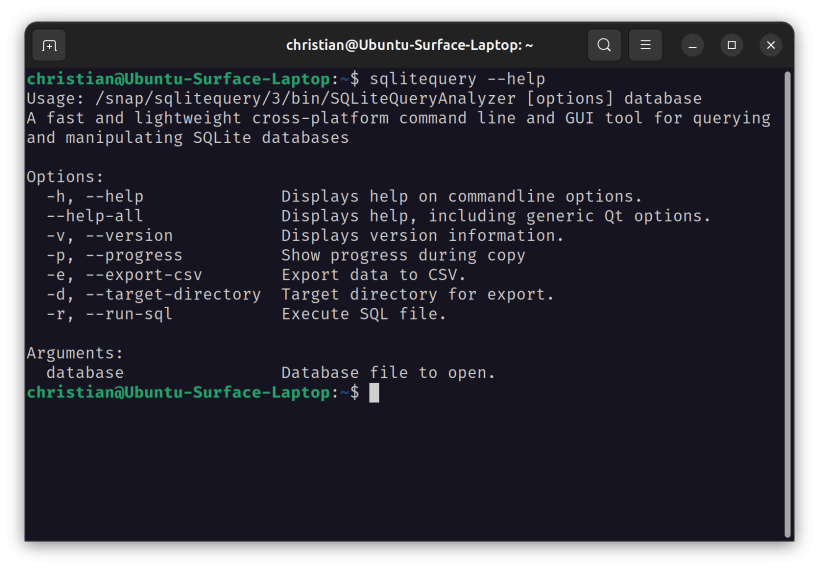Image resolution: width=819 pixels, height=569 pixels.
Task: Open terminal search
Action: (604, 45)
